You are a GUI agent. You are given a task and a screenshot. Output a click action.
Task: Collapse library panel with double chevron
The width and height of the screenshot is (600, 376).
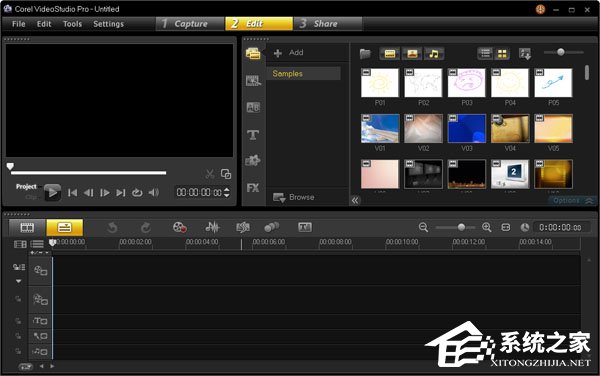(355, 200)
